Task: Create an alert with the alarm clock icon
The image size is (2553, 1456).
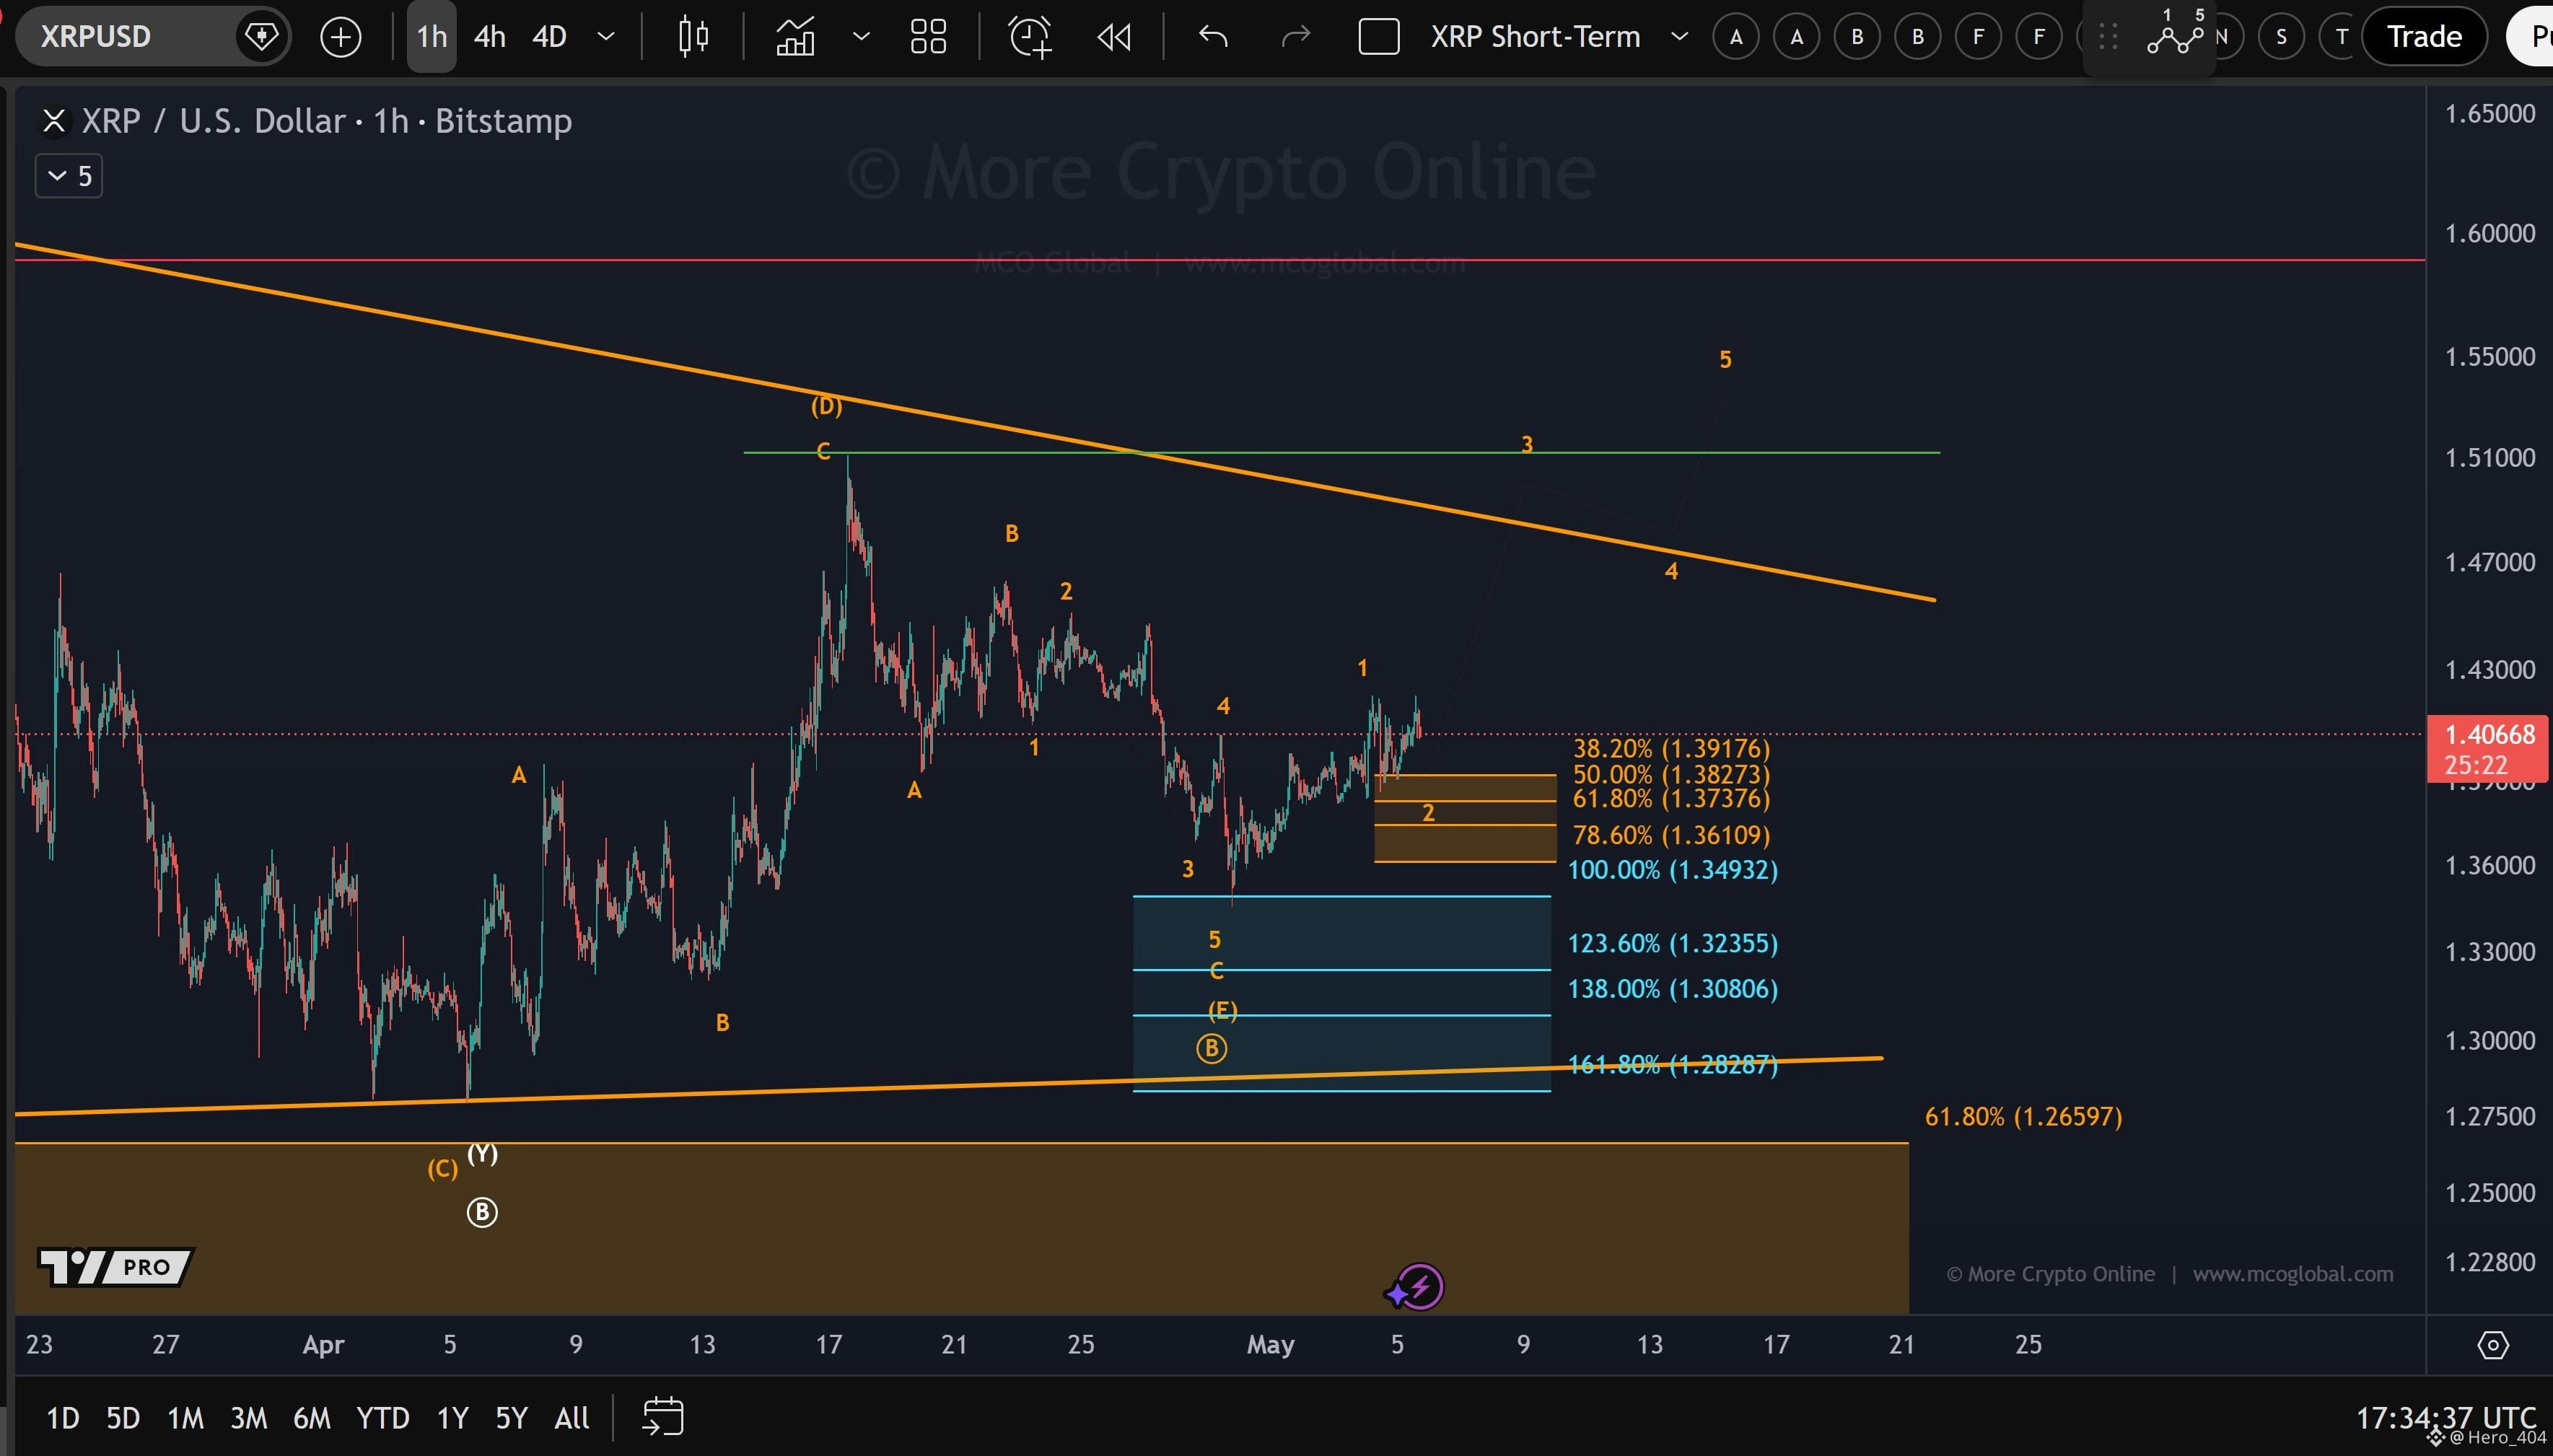Action: click(x=1030, y=37)
